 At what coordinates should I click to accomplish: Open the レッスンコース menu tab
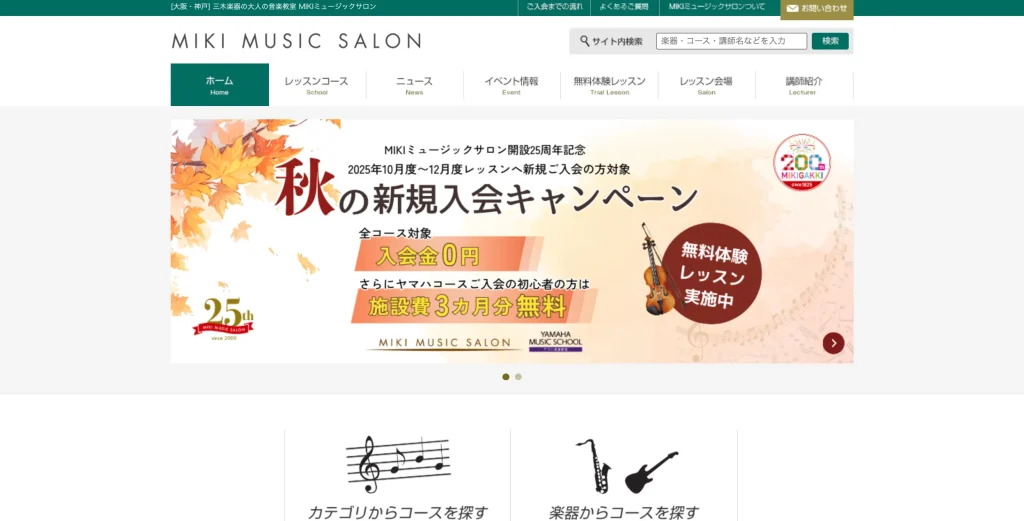coord(317,85)
